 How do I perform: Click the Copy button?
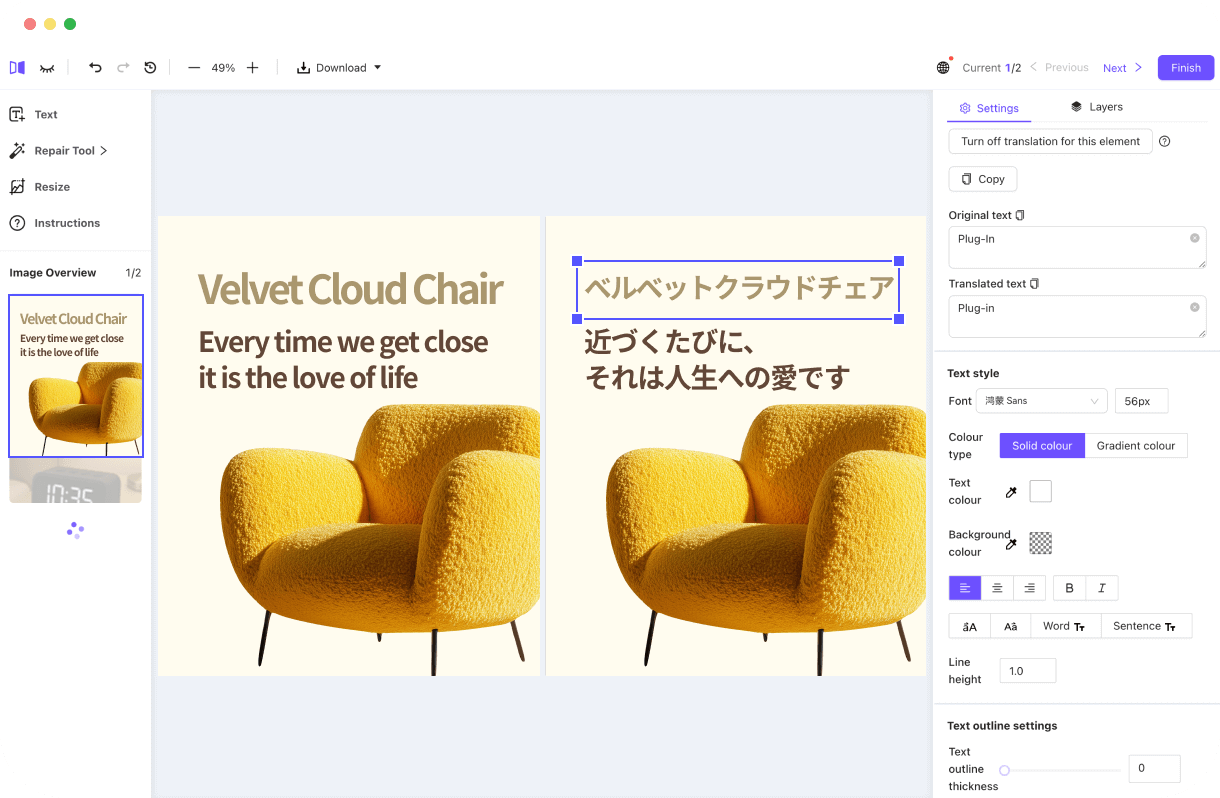982,179
